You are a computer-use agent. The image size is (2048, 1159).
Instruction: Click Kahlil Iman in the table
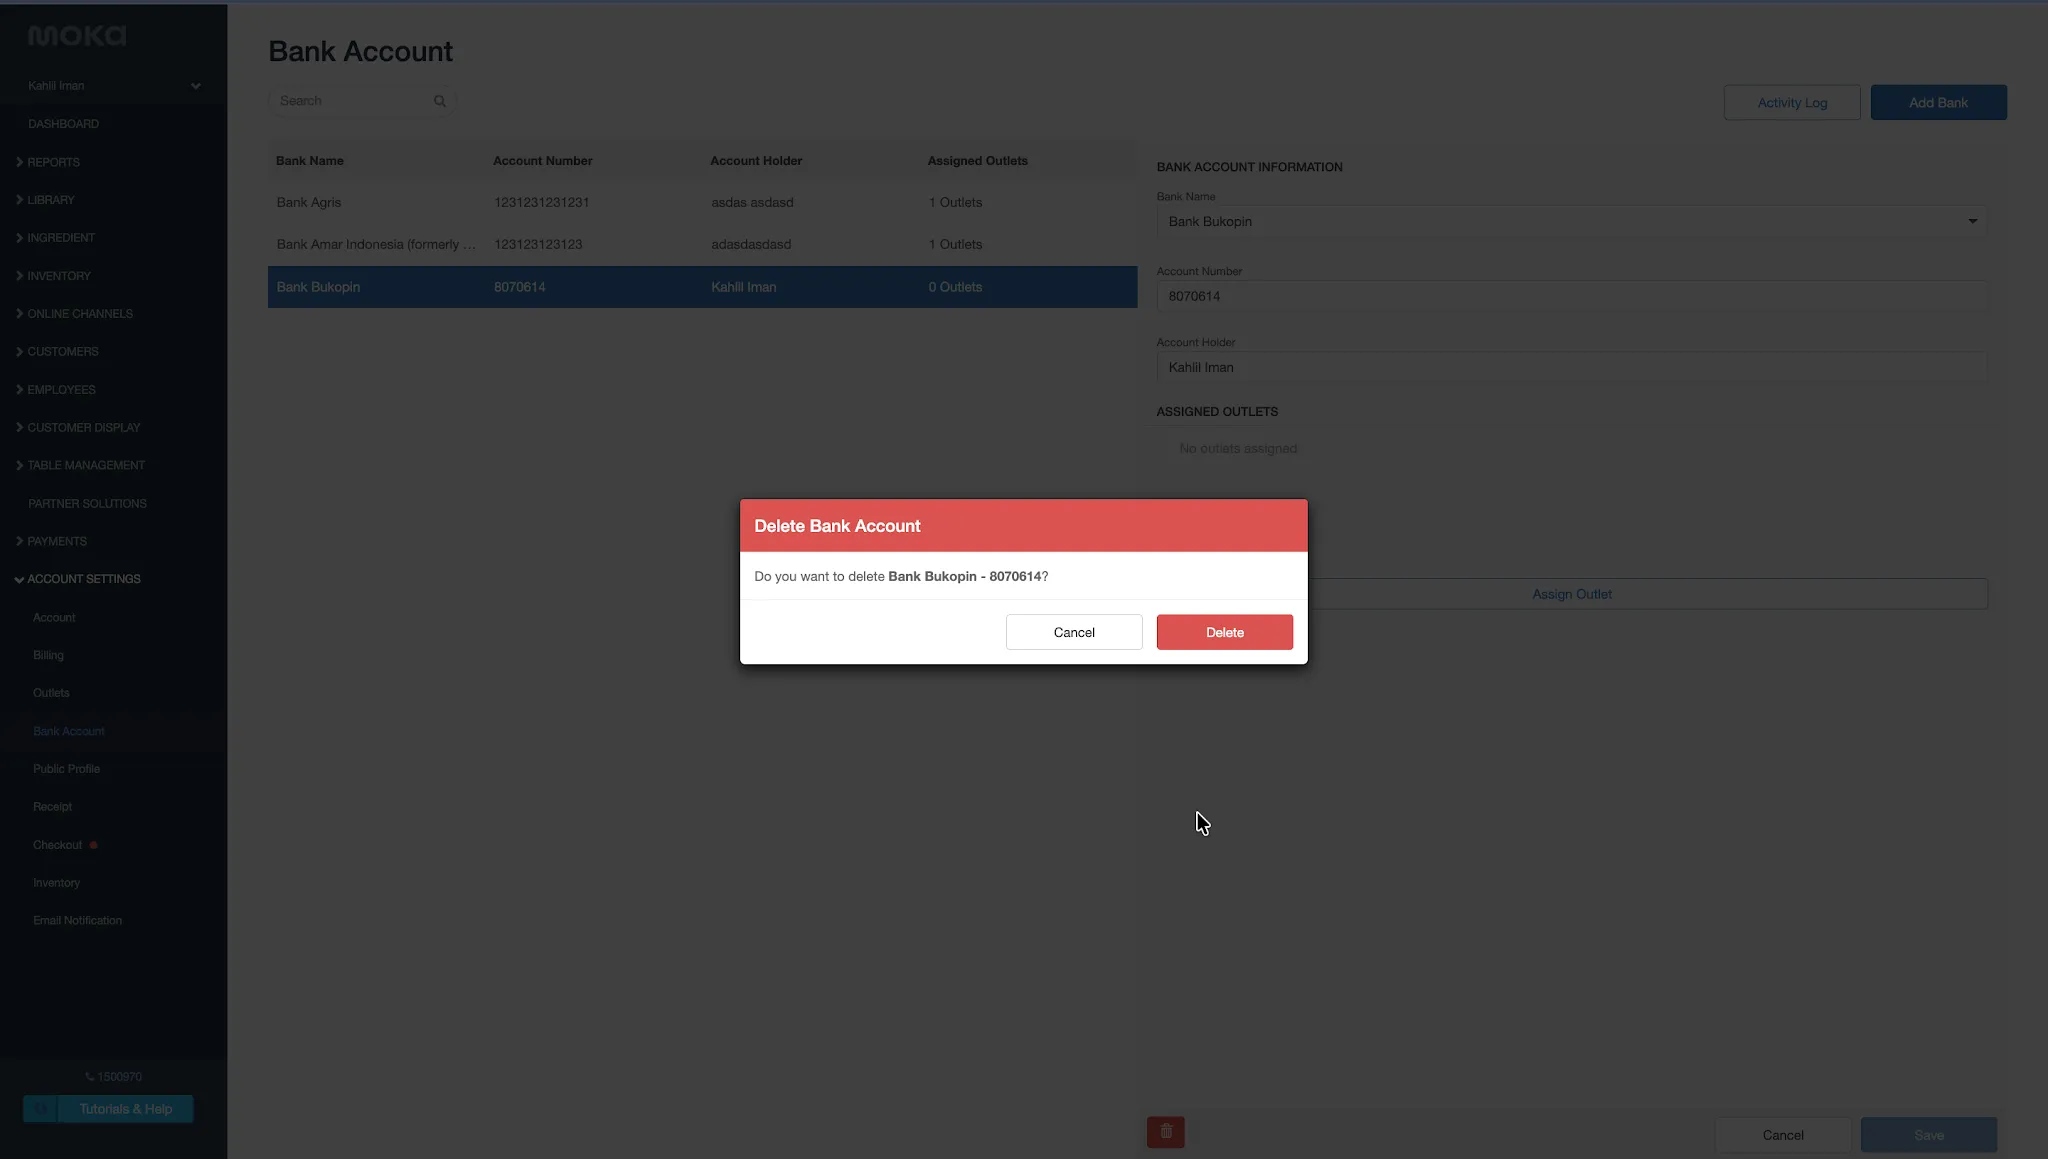click(x=743, y=287)
